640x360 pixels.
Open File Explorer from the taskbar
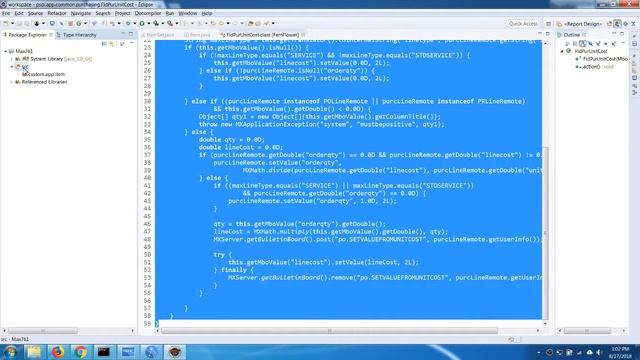(33, 352)
